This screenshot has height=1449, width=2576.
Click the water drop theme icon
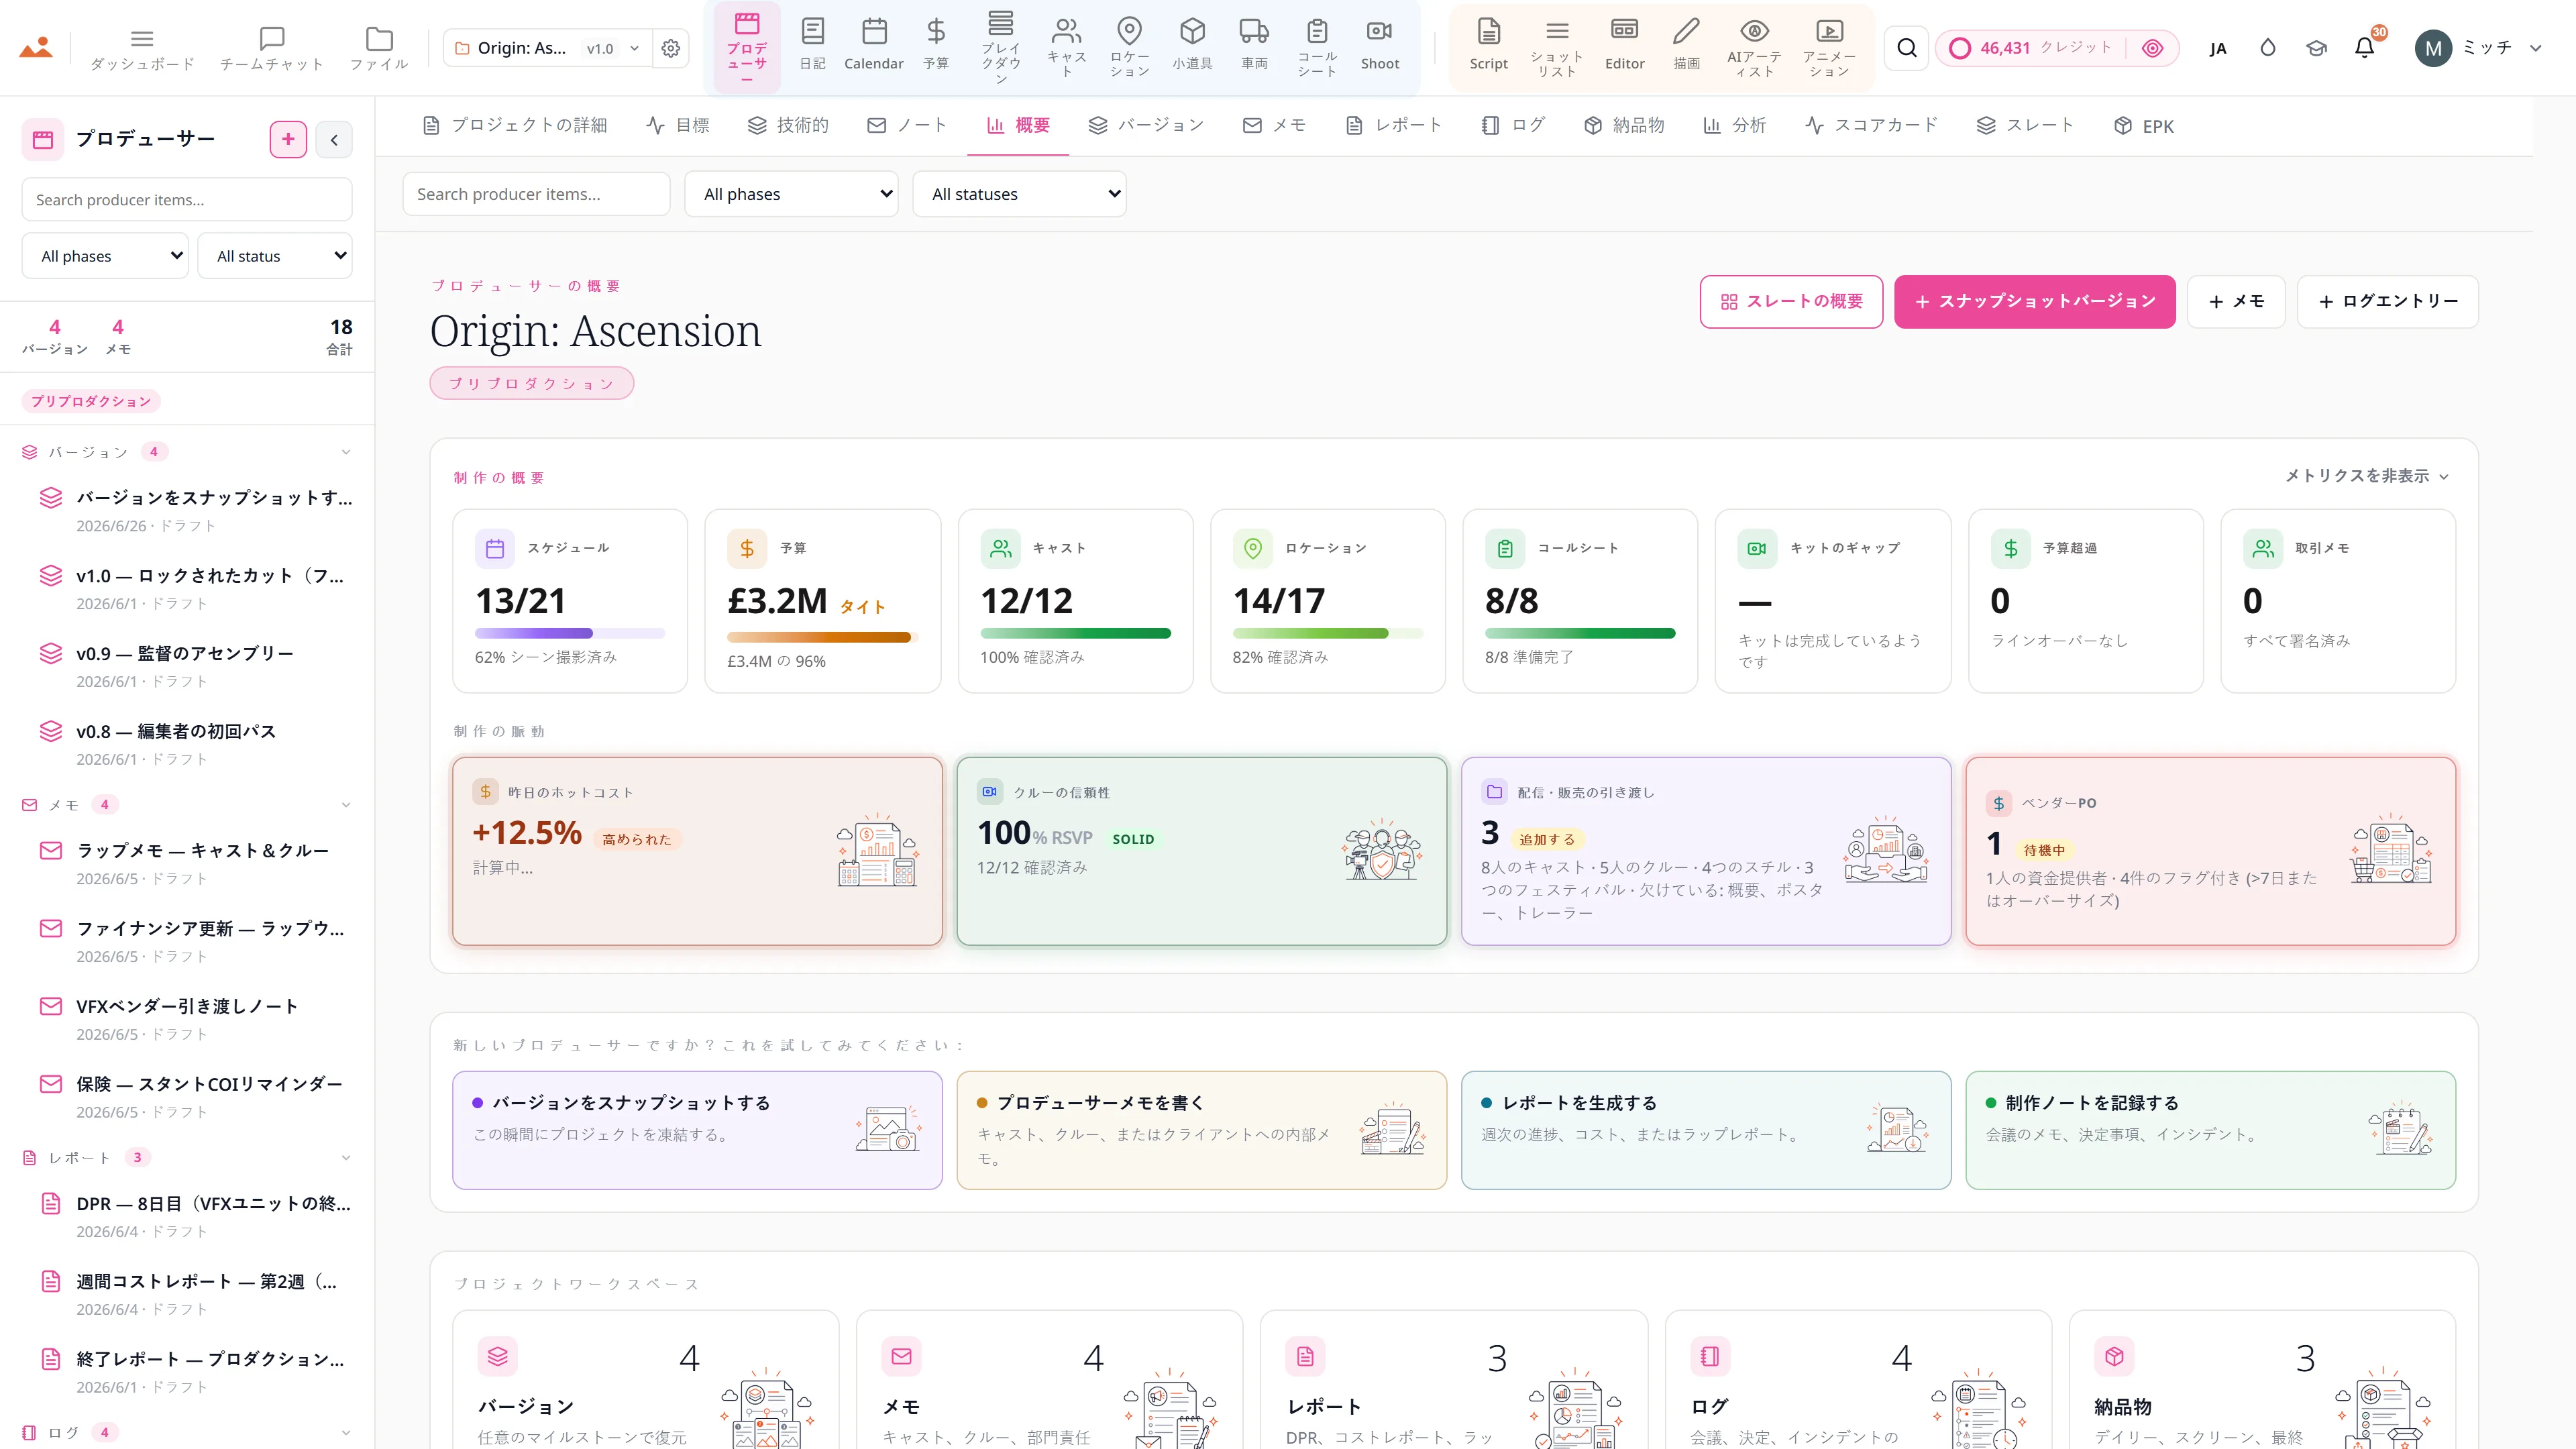[2267, 48]
